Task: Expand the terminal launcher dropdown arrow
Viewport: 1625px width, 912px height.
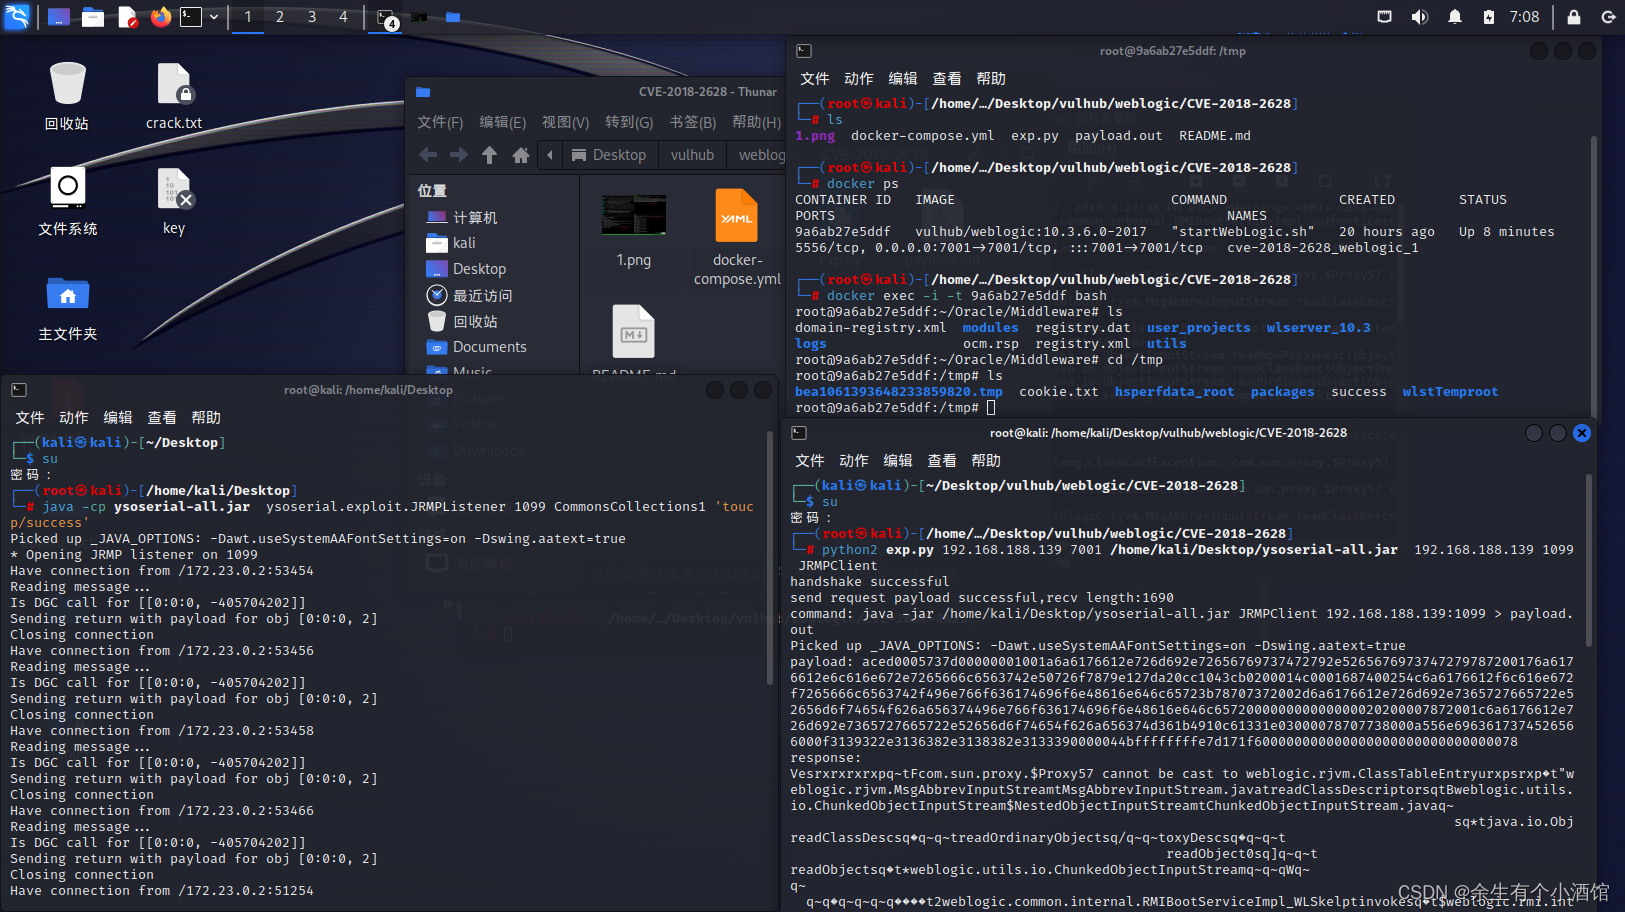Action: (214, 17)
